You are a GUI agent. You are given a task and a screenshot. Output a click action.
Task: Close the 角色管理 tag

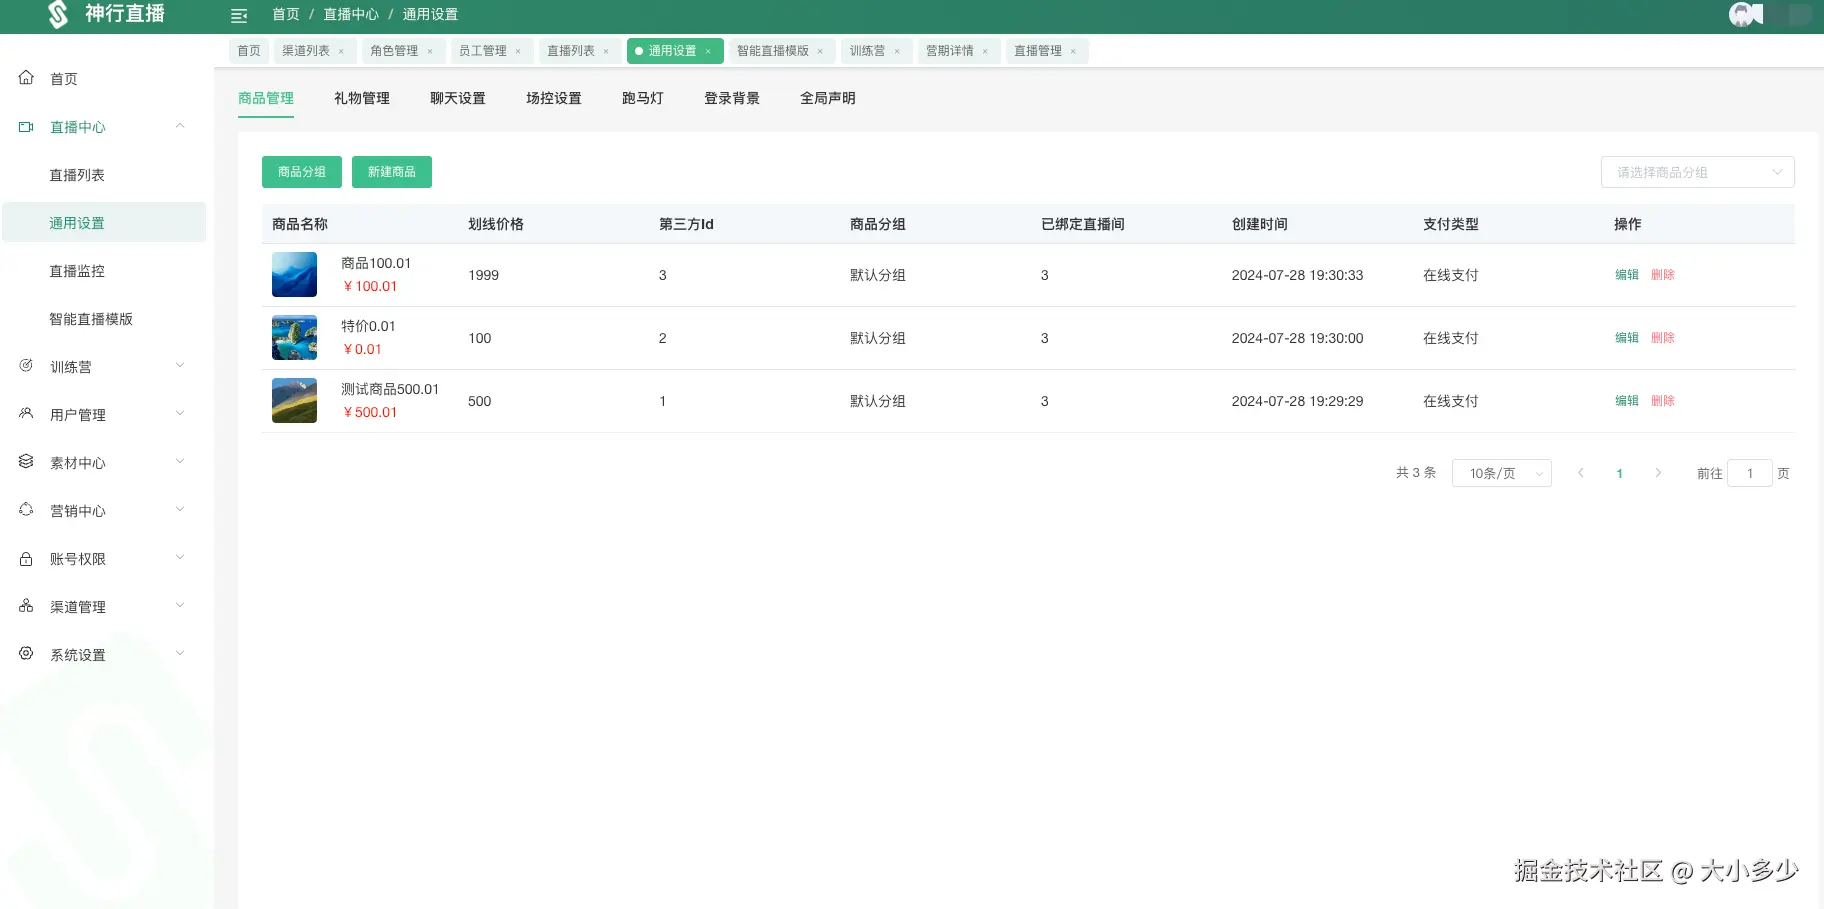point(430,51)
